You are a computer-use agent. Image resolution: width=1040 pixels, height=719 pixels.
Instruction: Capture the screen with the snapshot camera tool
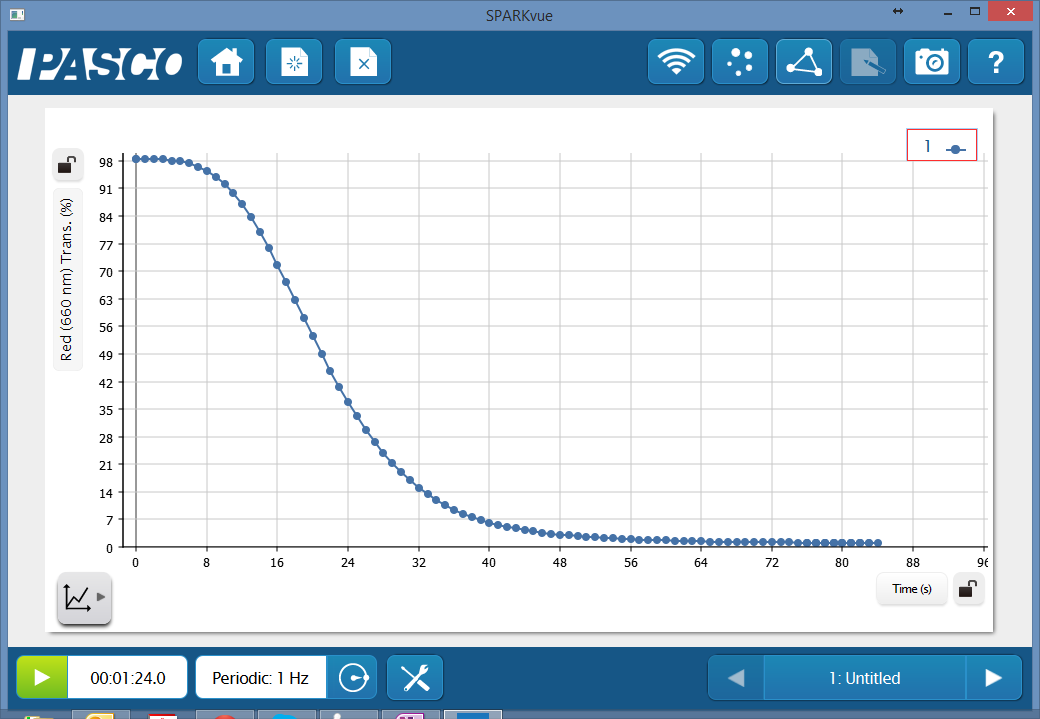pyautogui.click(x=931, y=61)
